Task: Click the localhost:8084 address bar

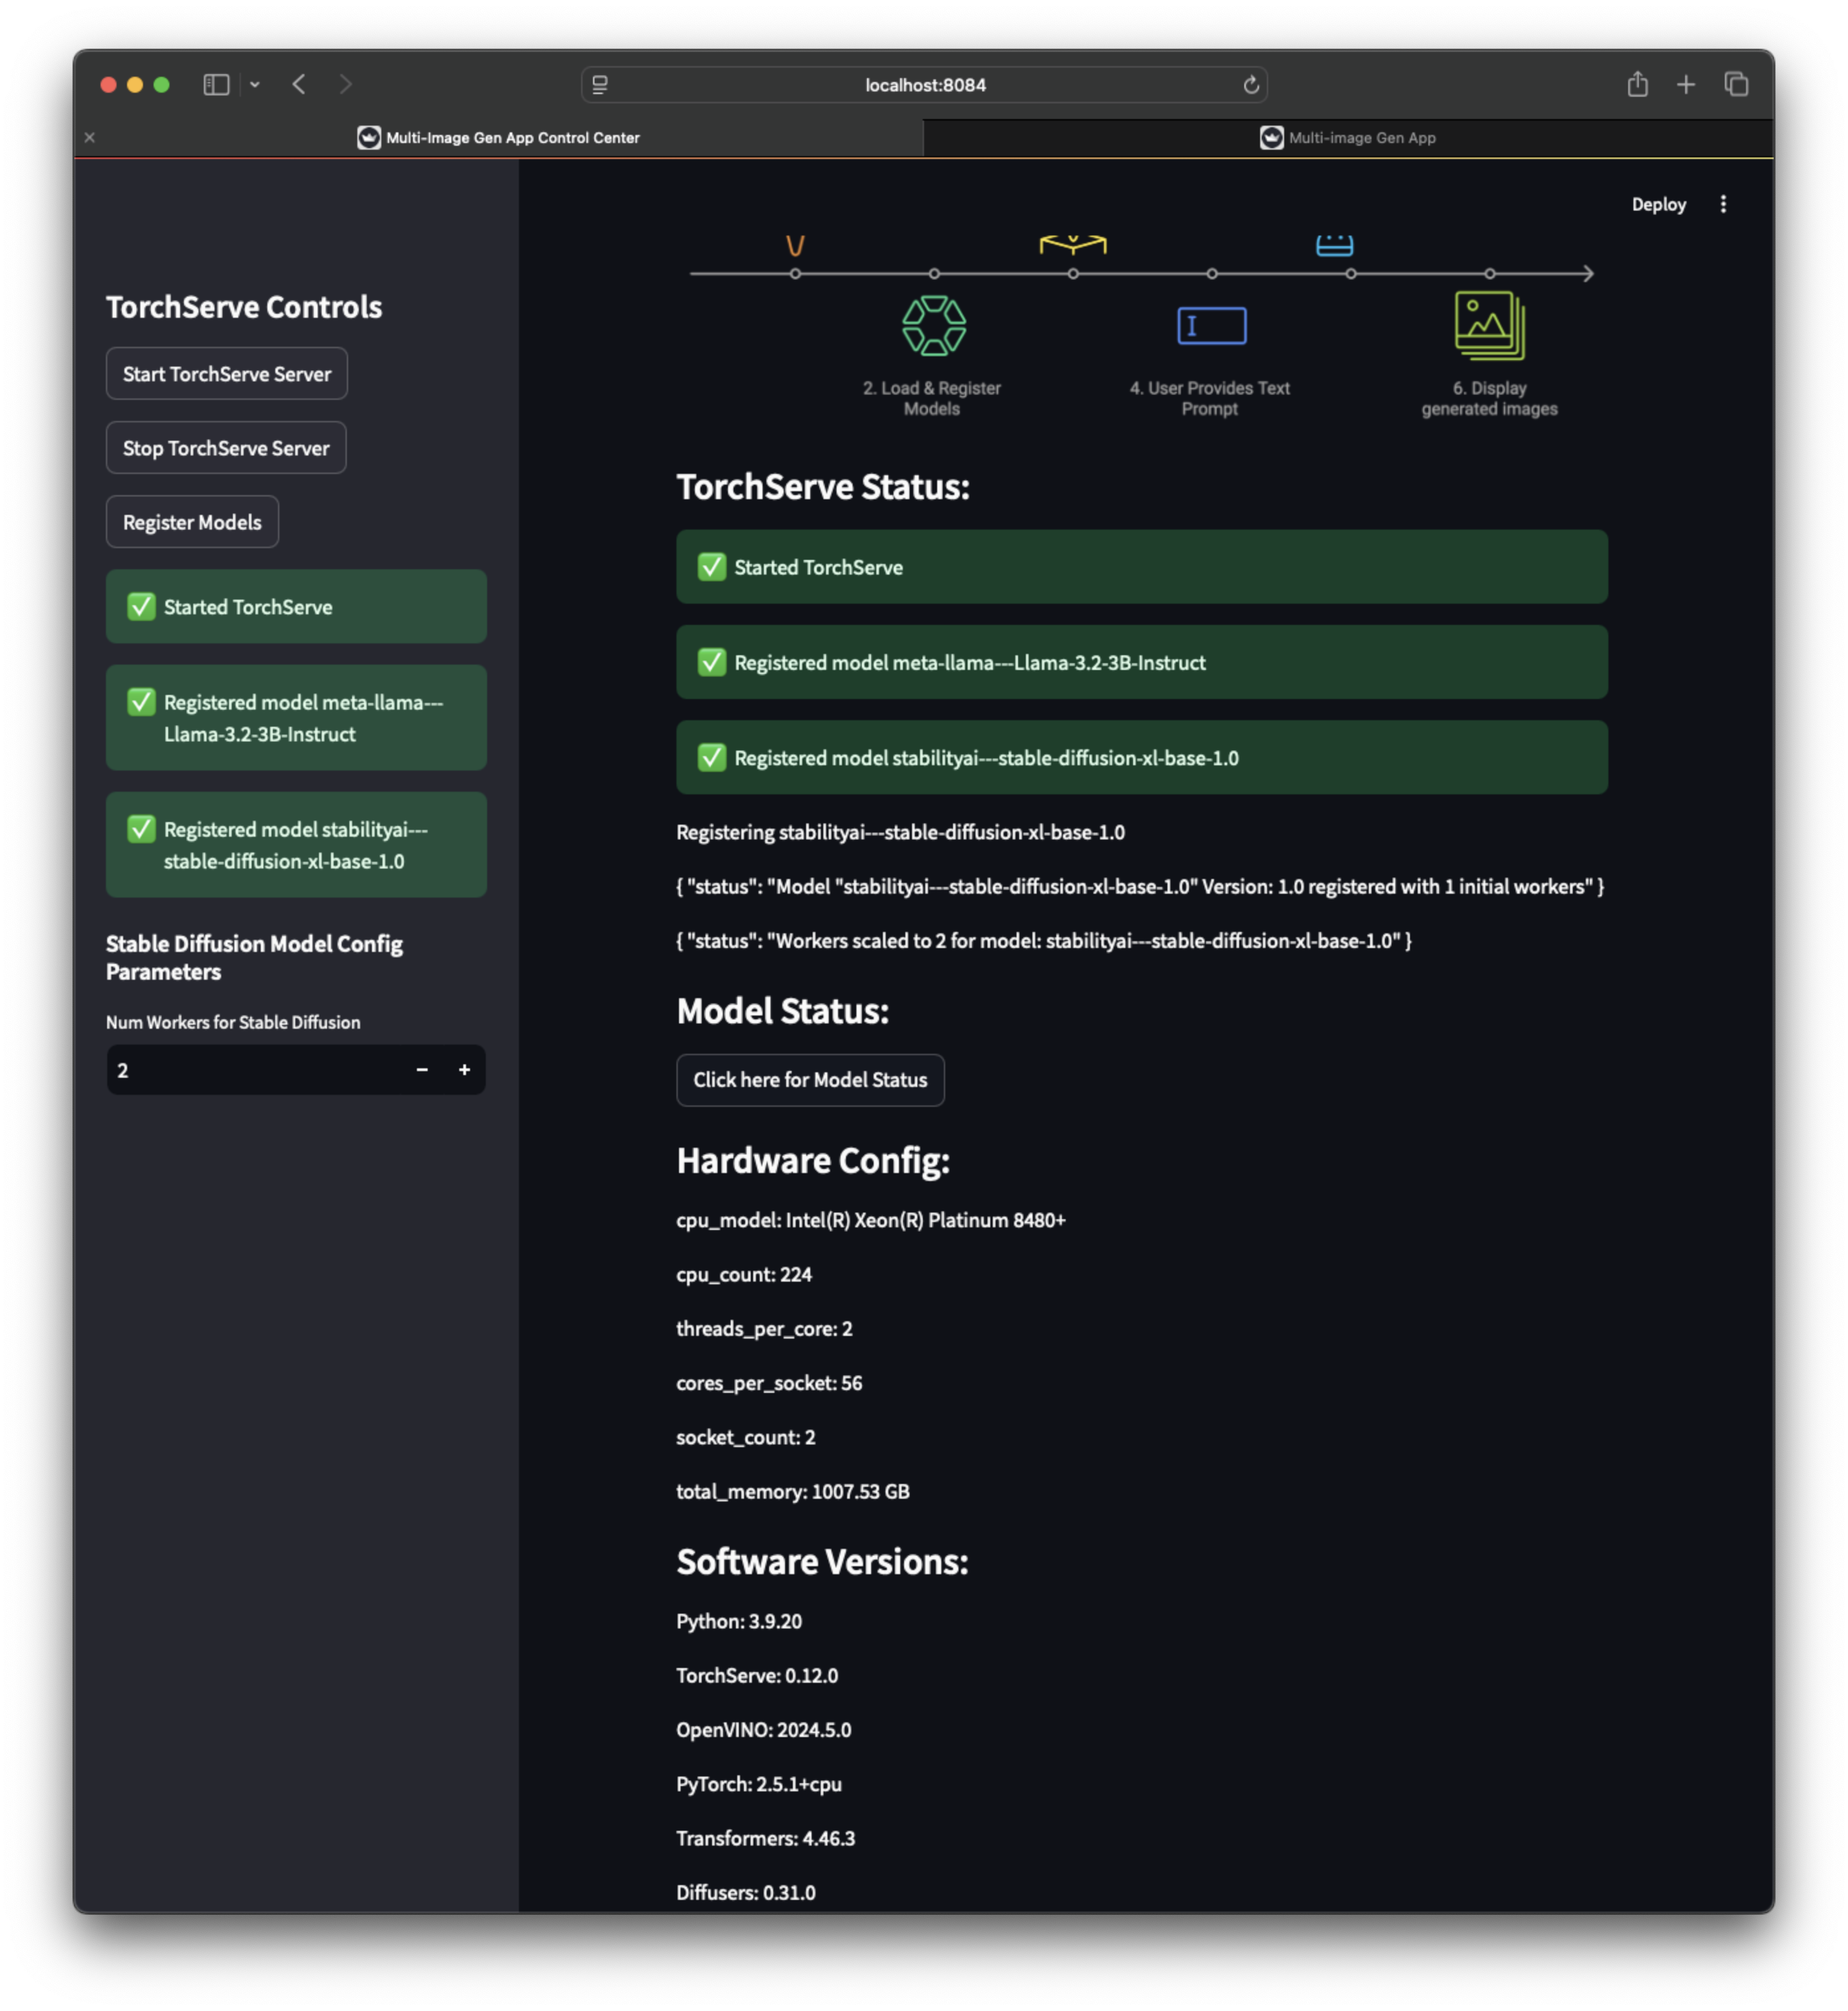Action: (x=924, y=85)
